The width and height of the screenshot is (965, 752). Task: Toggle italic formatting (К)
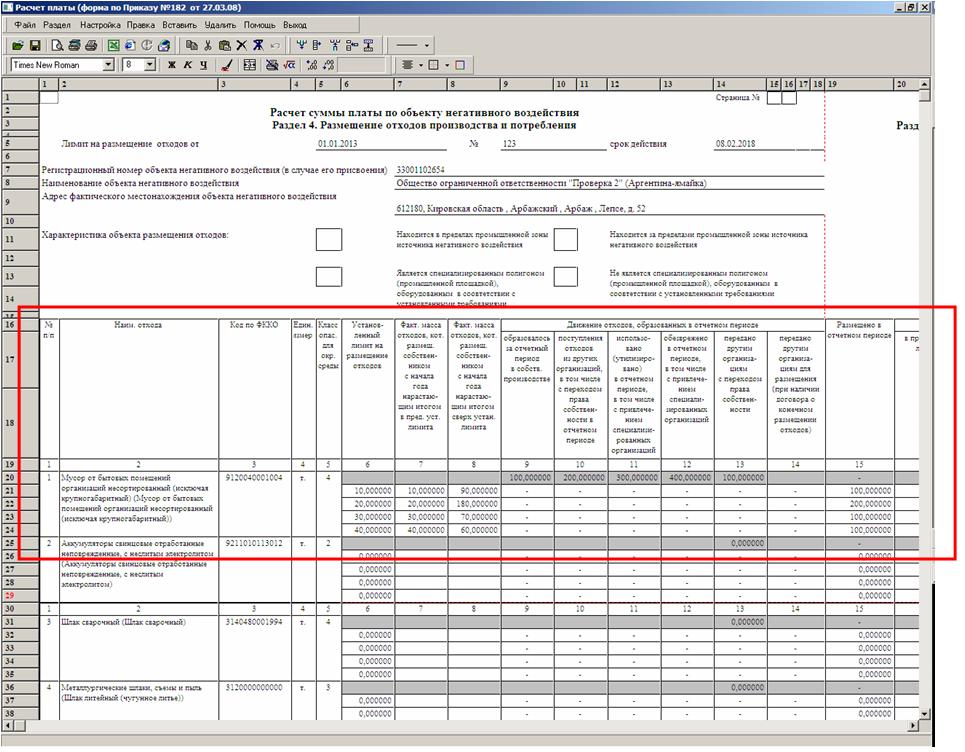[187, 65]
